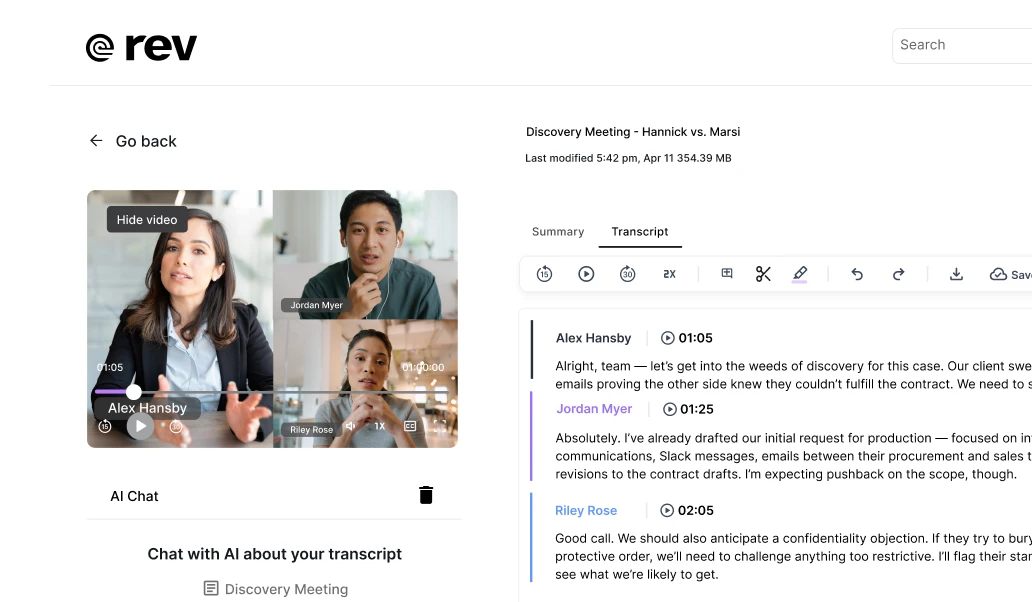Viewport: 1032px width, 602px height.
Task: Expand the video to fullscreen
Action: tap(440, 426)
